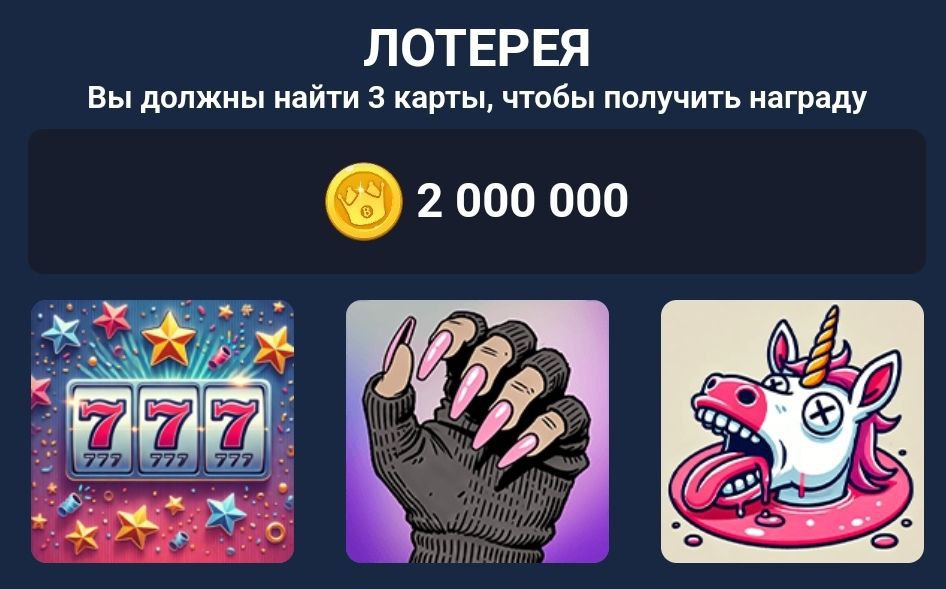Screen dimensions: 946x589
Task: Tap the 2 000 000 reward amount
Action: point(522,201)
